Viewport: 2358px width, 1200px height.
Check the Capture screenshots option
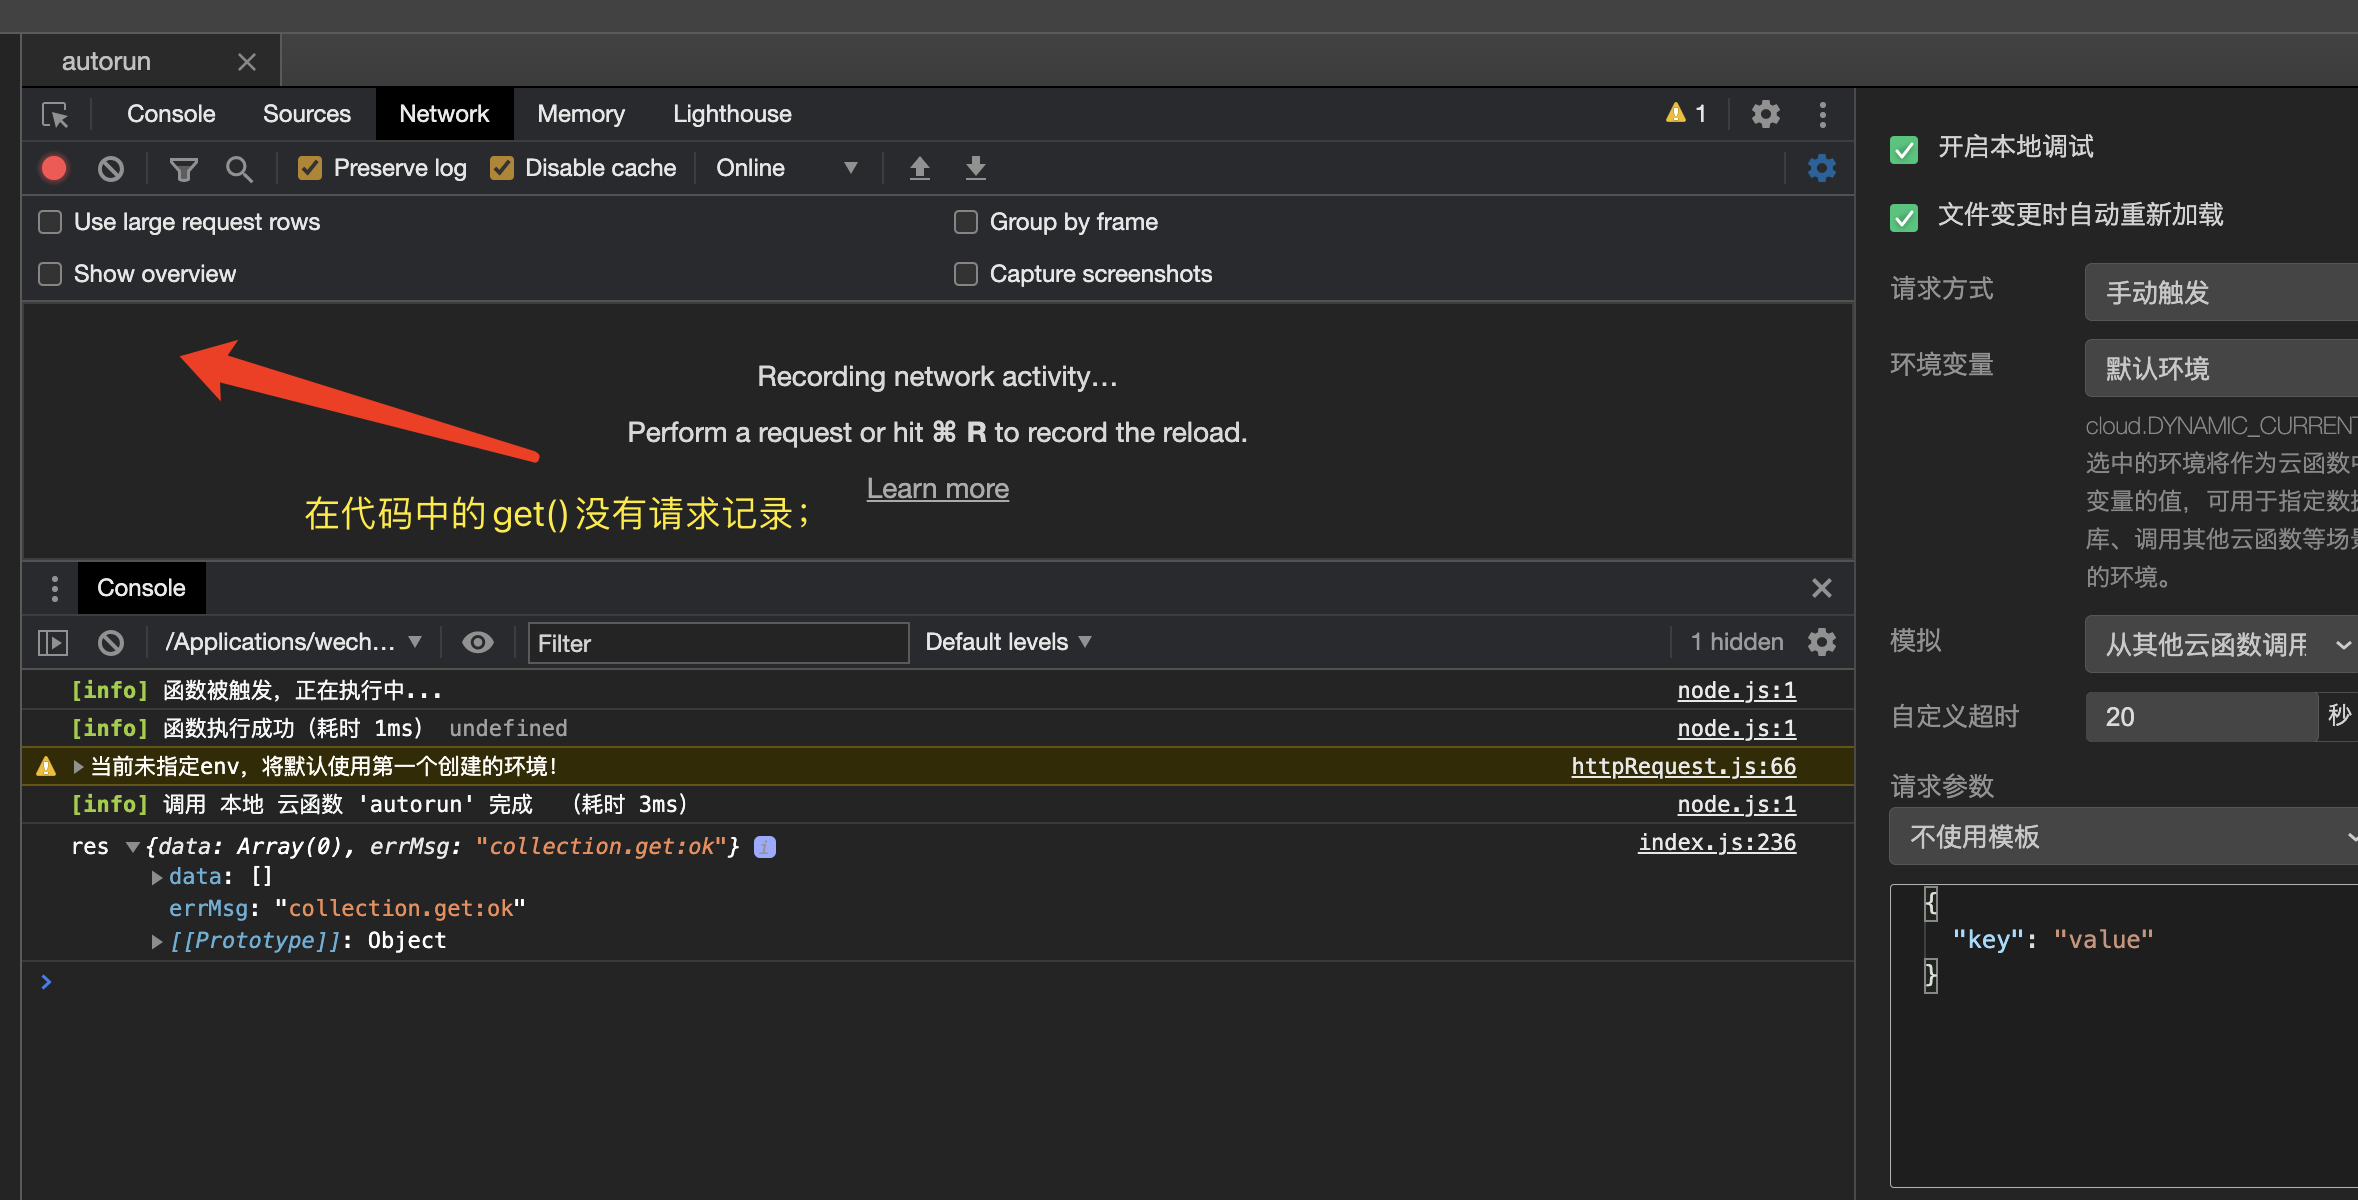[965, 274]
